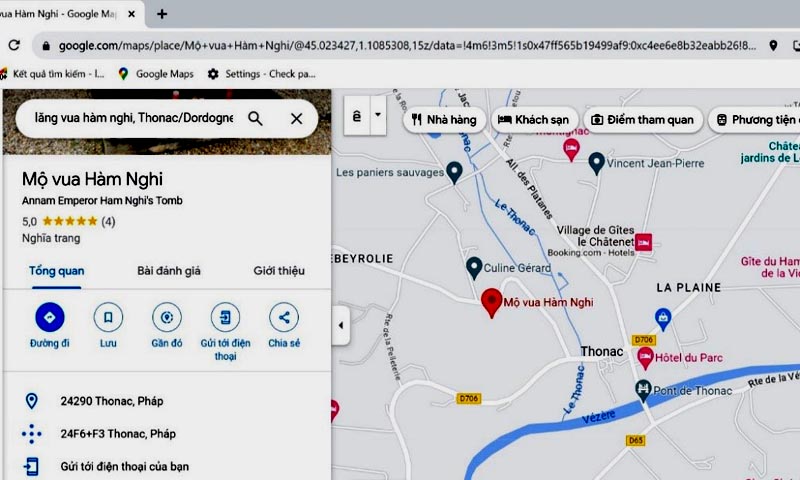Click the address bar URL
The height and width of the screenshot is (480, 800).
407,45
